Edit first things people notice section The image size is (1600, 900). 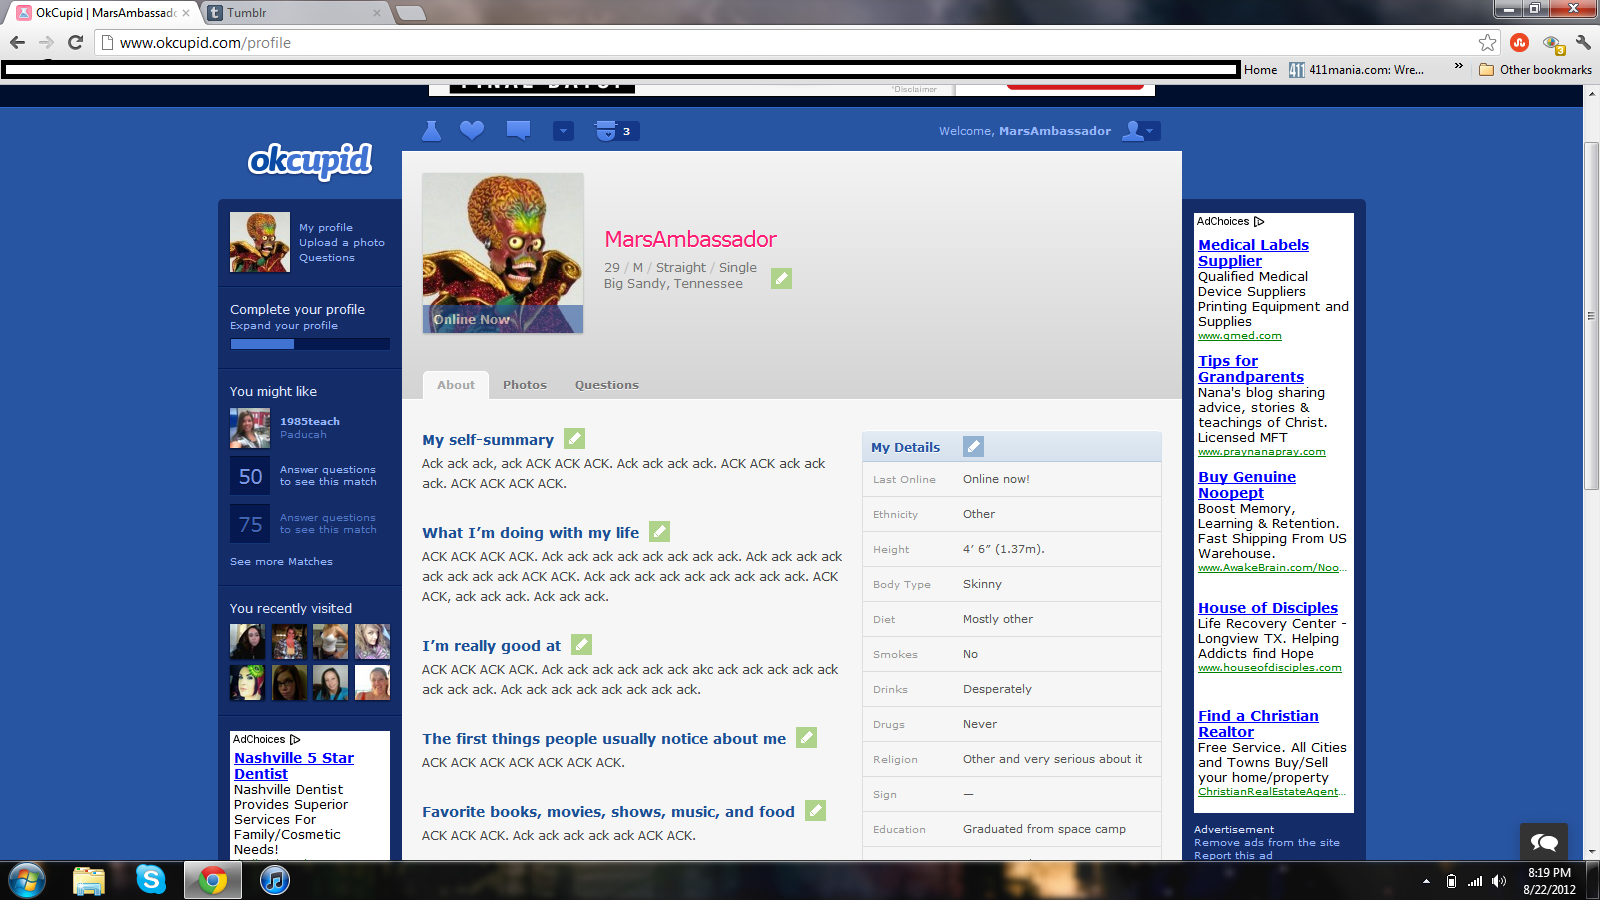click(x=806, y=737)
